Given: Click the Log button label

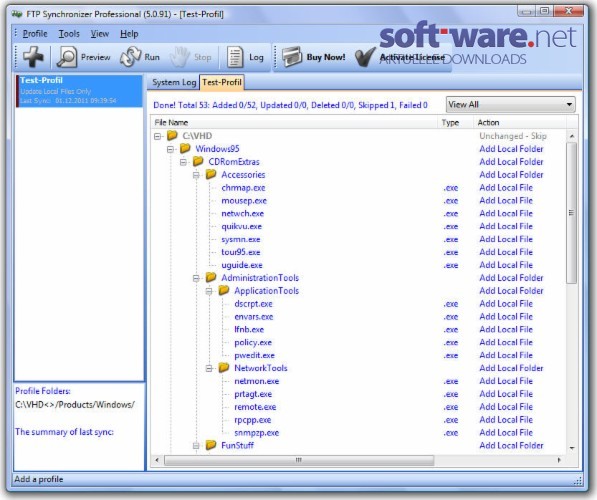Looking at the screenshot, I should [256, 57].
